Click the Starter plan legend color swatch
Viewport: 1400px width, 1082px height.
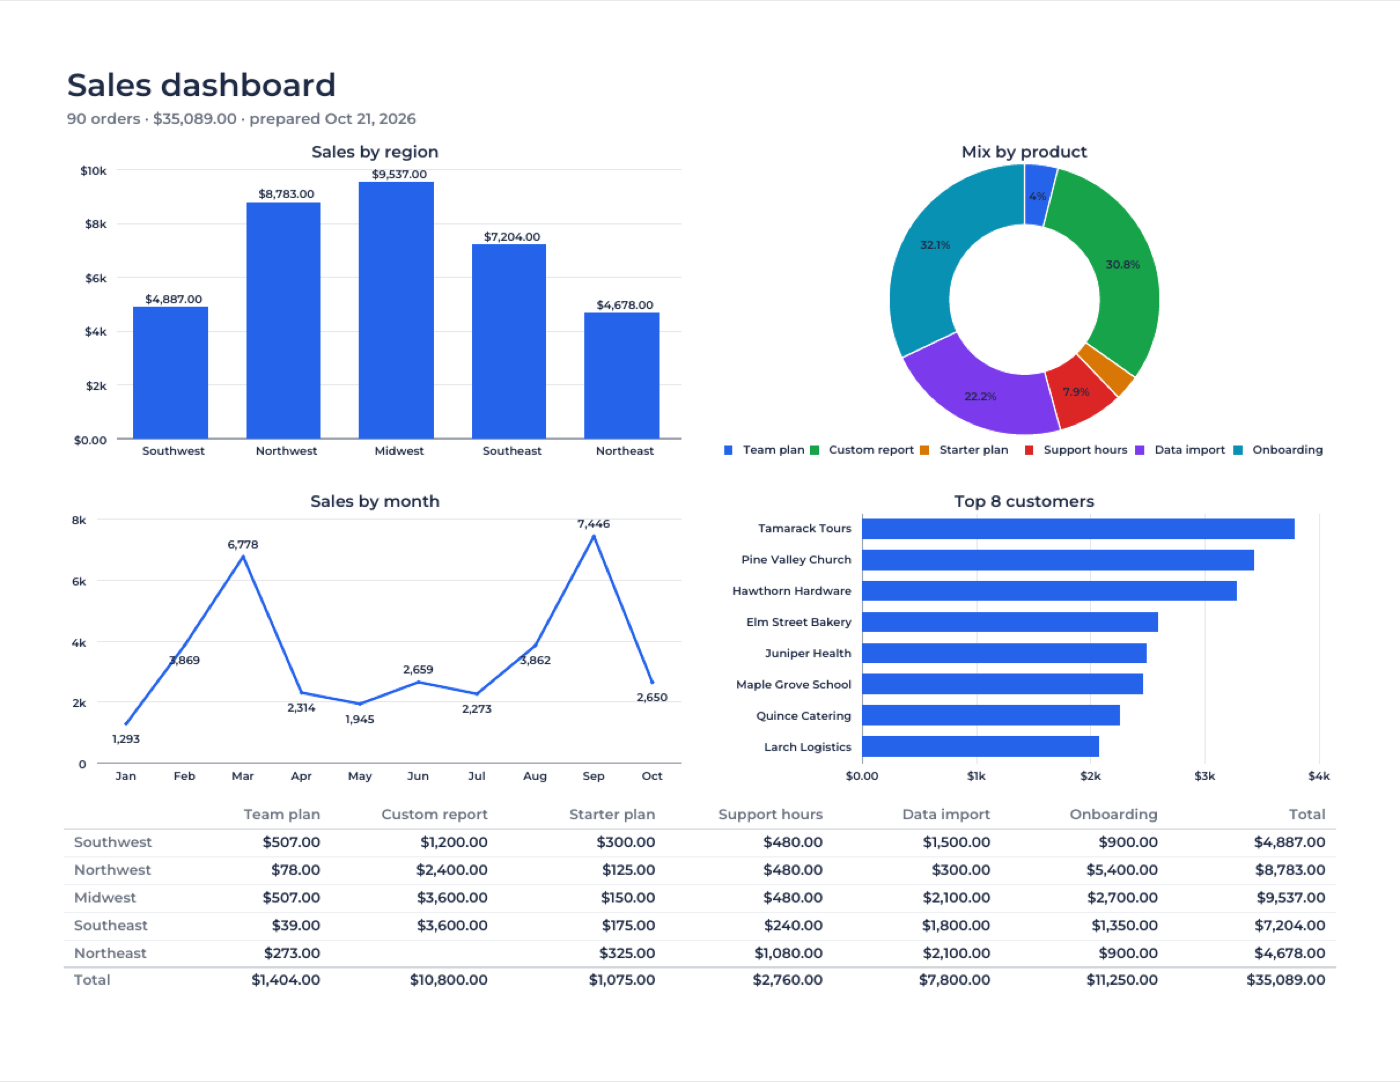click(925, 450)
